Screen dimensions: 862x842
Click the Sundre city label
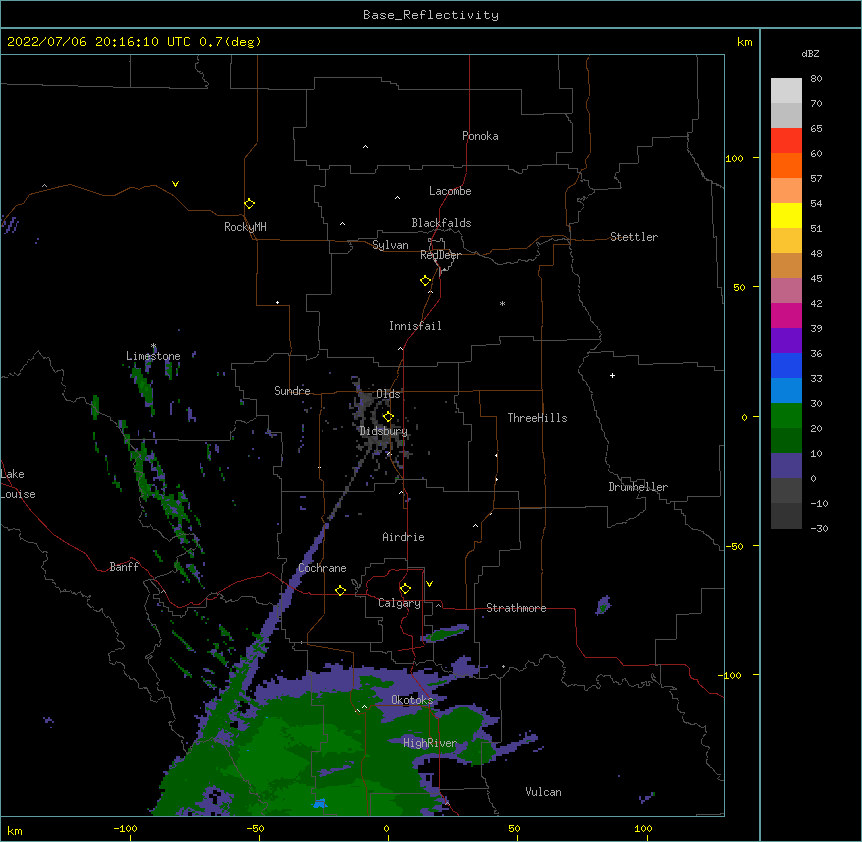tap(292, 391)
